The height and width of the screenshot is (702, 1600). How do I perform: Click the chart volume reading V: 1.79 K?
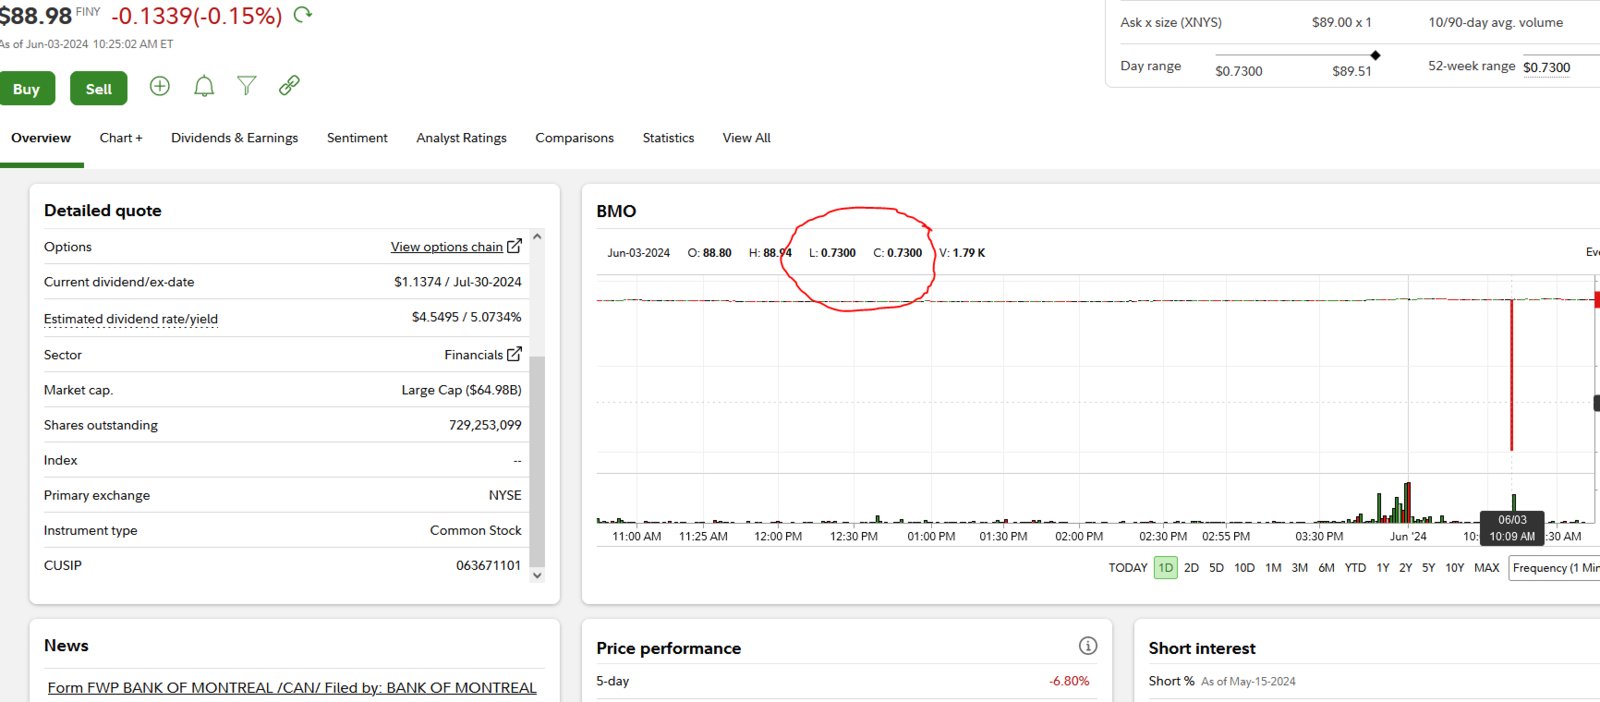[962, 253]
